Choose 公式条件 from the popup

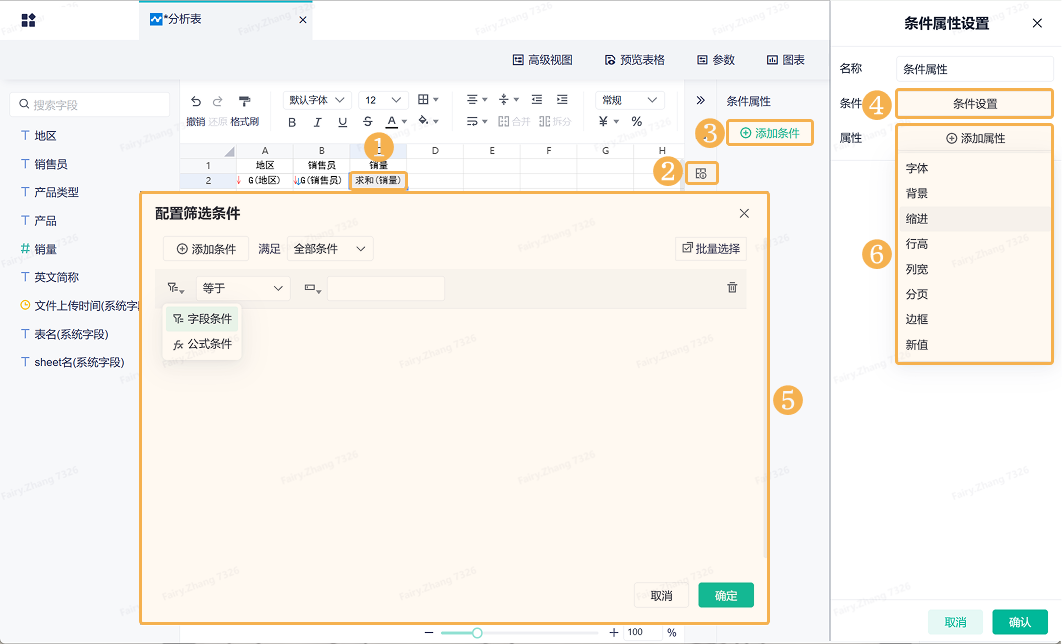202,344
